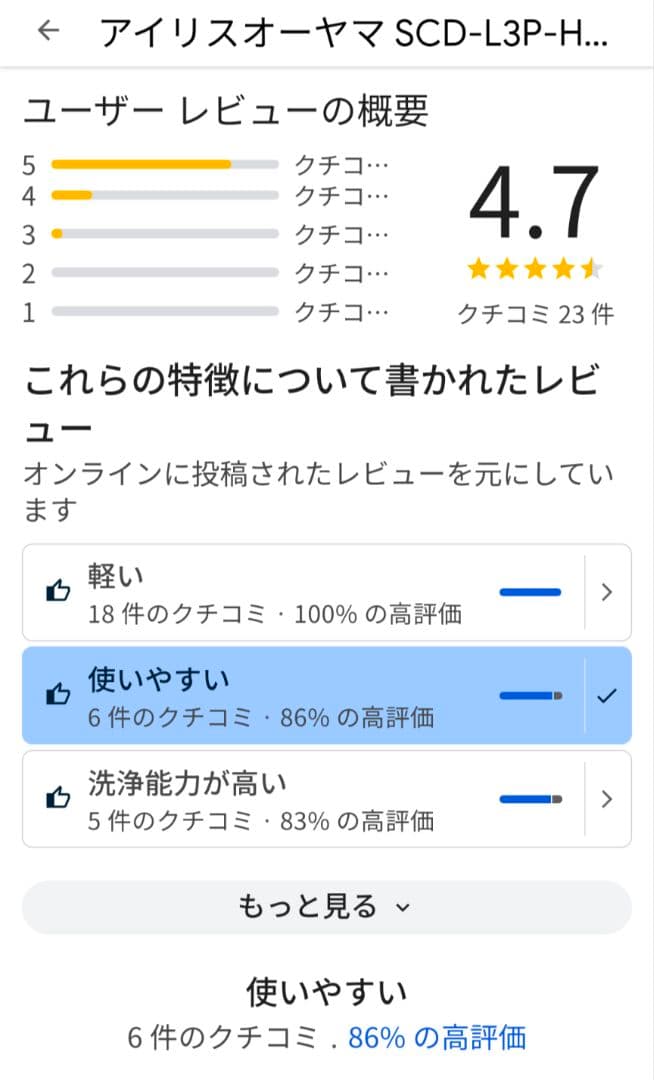This screenshot has height=1080, width=654.
Task: Expand details for 洗浄能力が高い reviews
Action: [607, 798]
